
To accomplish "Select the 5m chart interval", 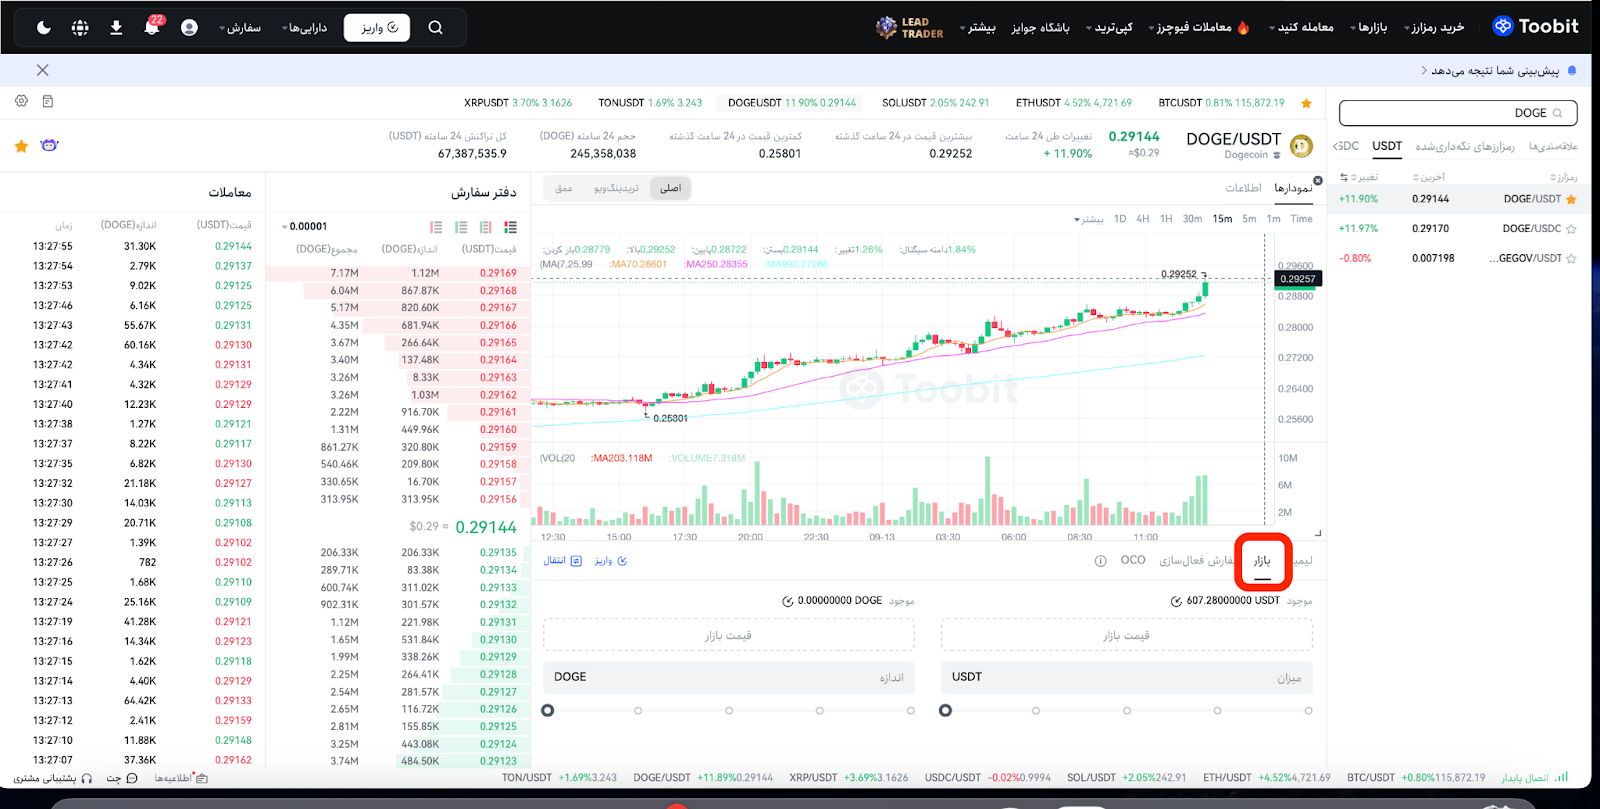I will 1249,219.
